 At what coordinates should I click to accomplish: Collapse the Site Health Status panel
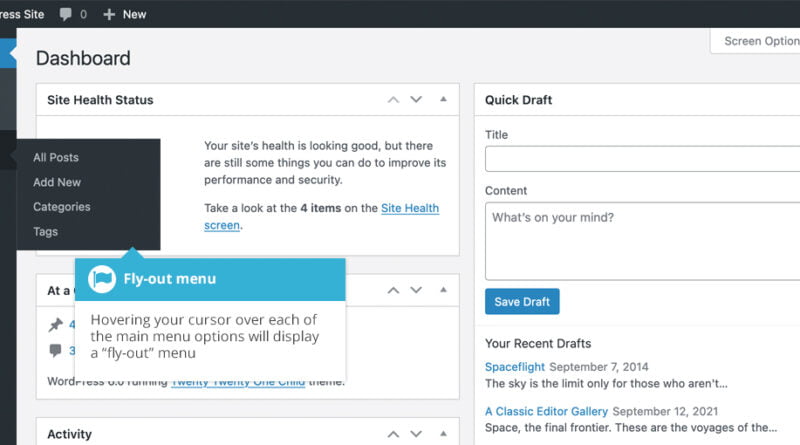442,100
